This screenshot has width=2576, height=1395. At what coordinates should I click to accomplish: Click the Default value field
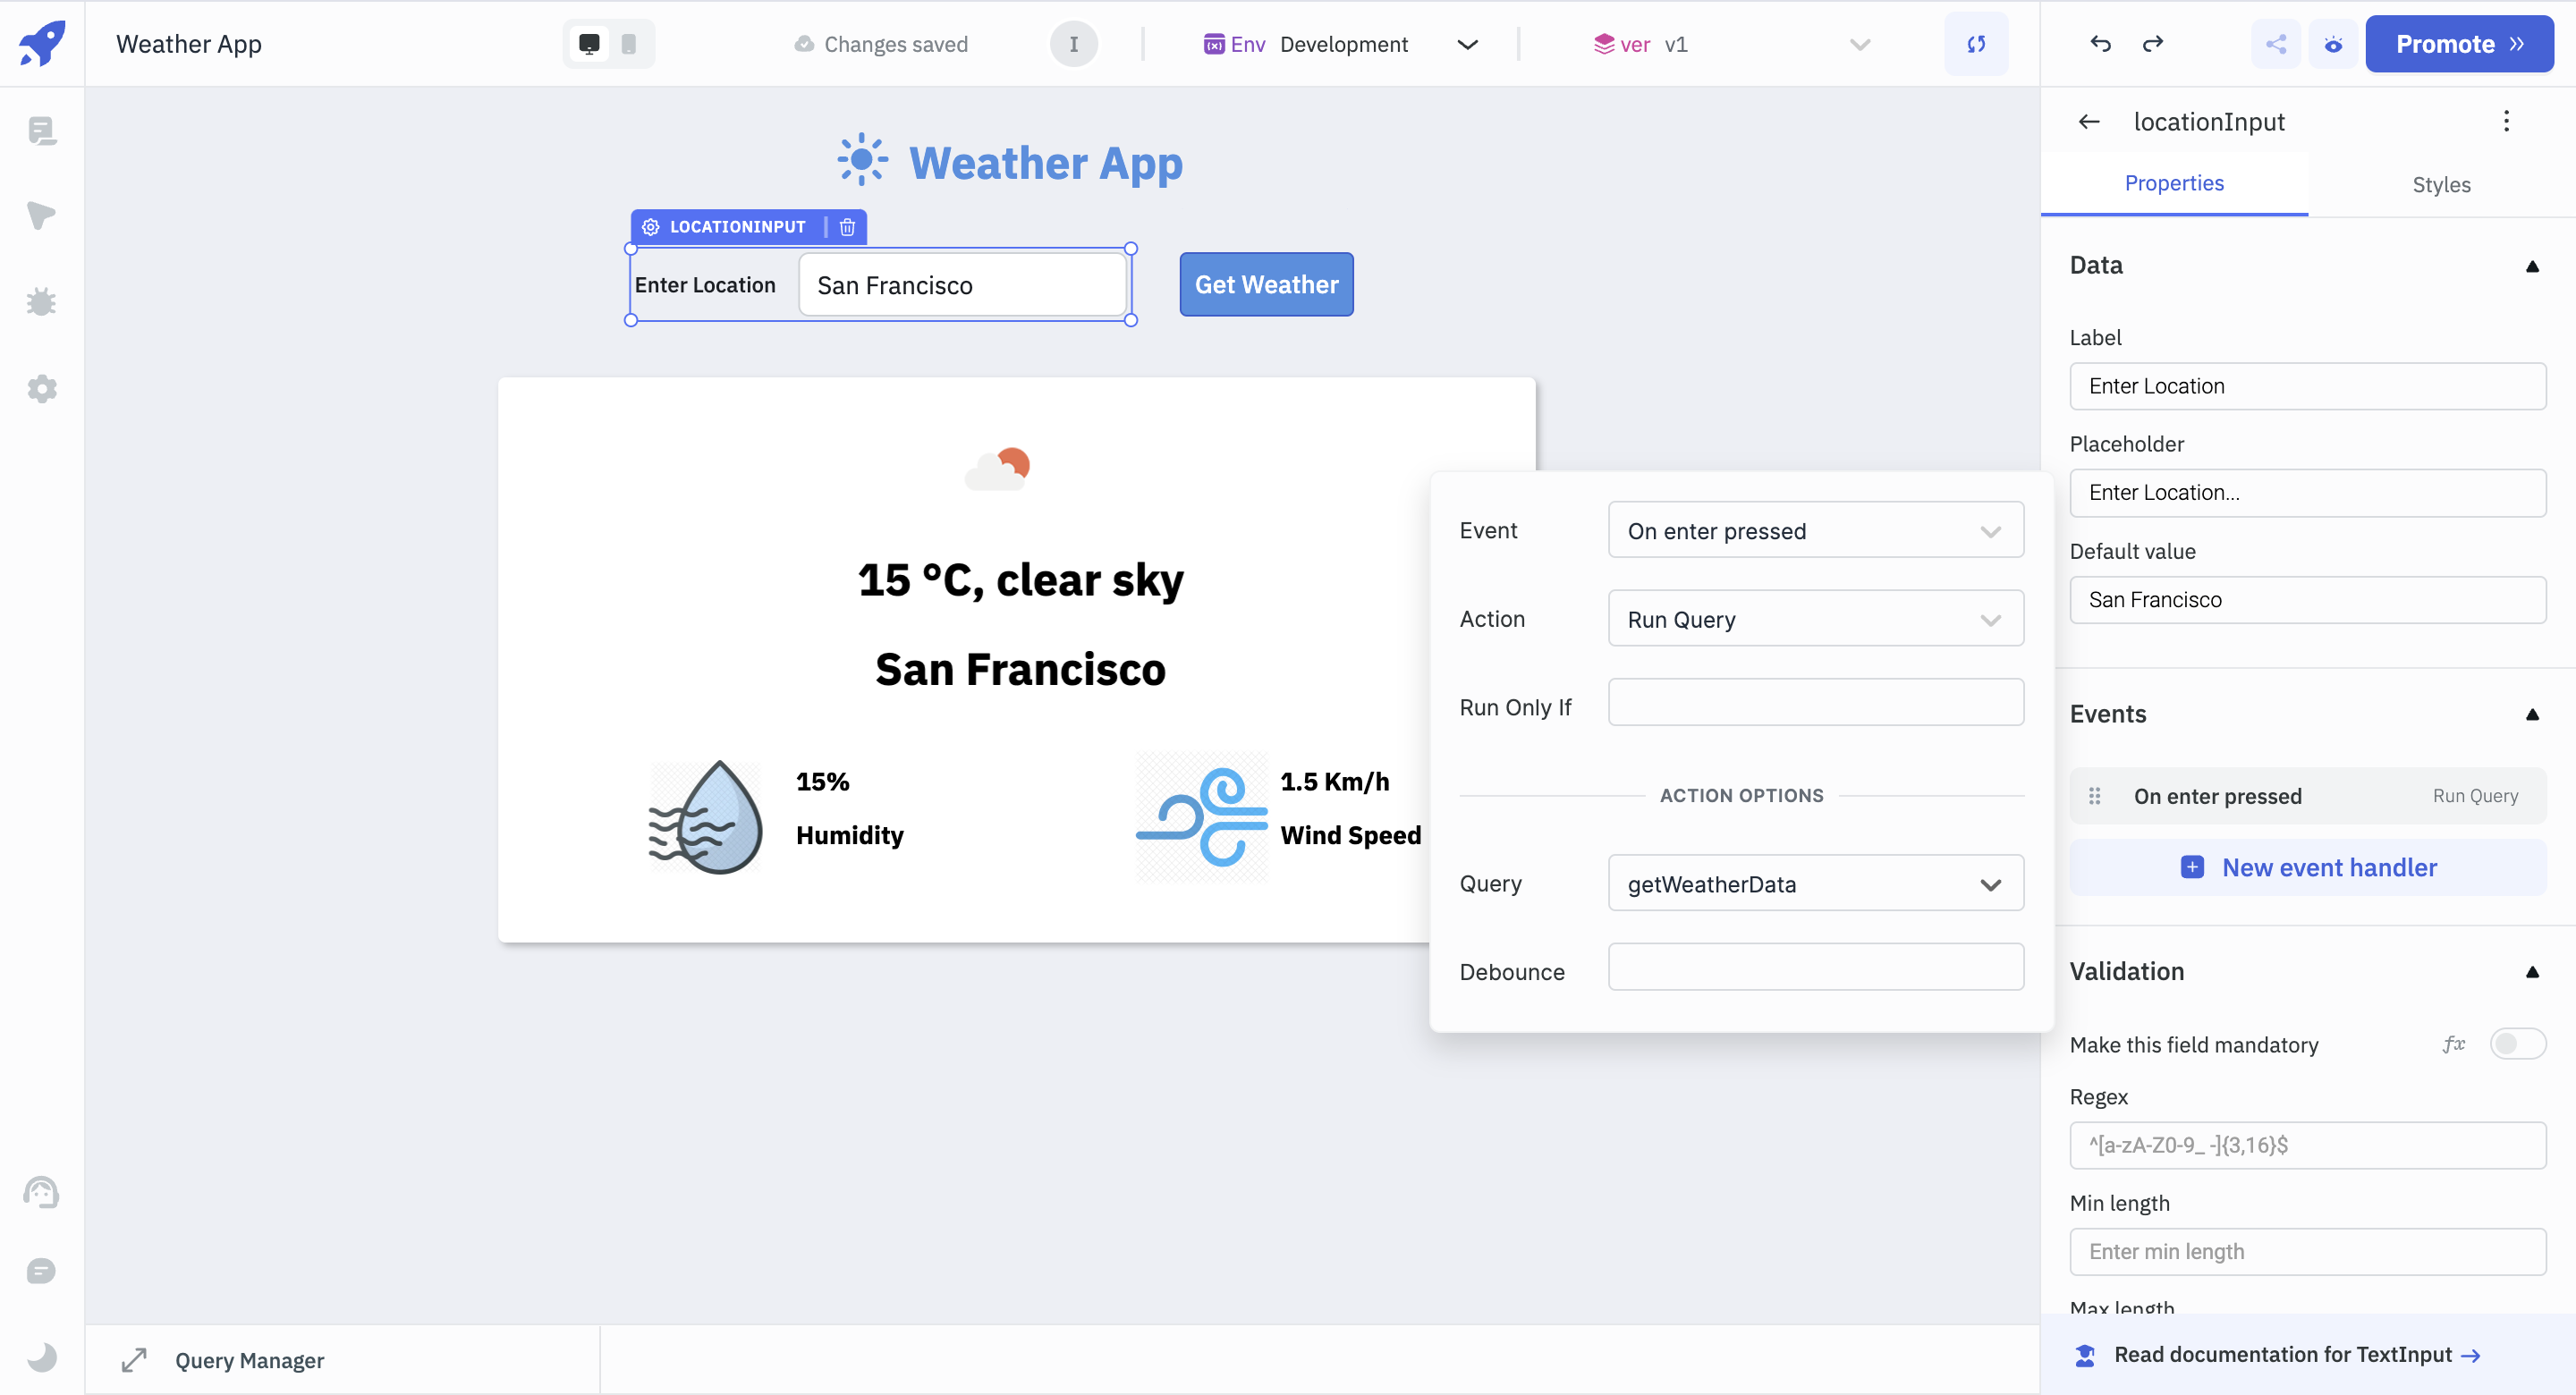(x=2308, y=600)
